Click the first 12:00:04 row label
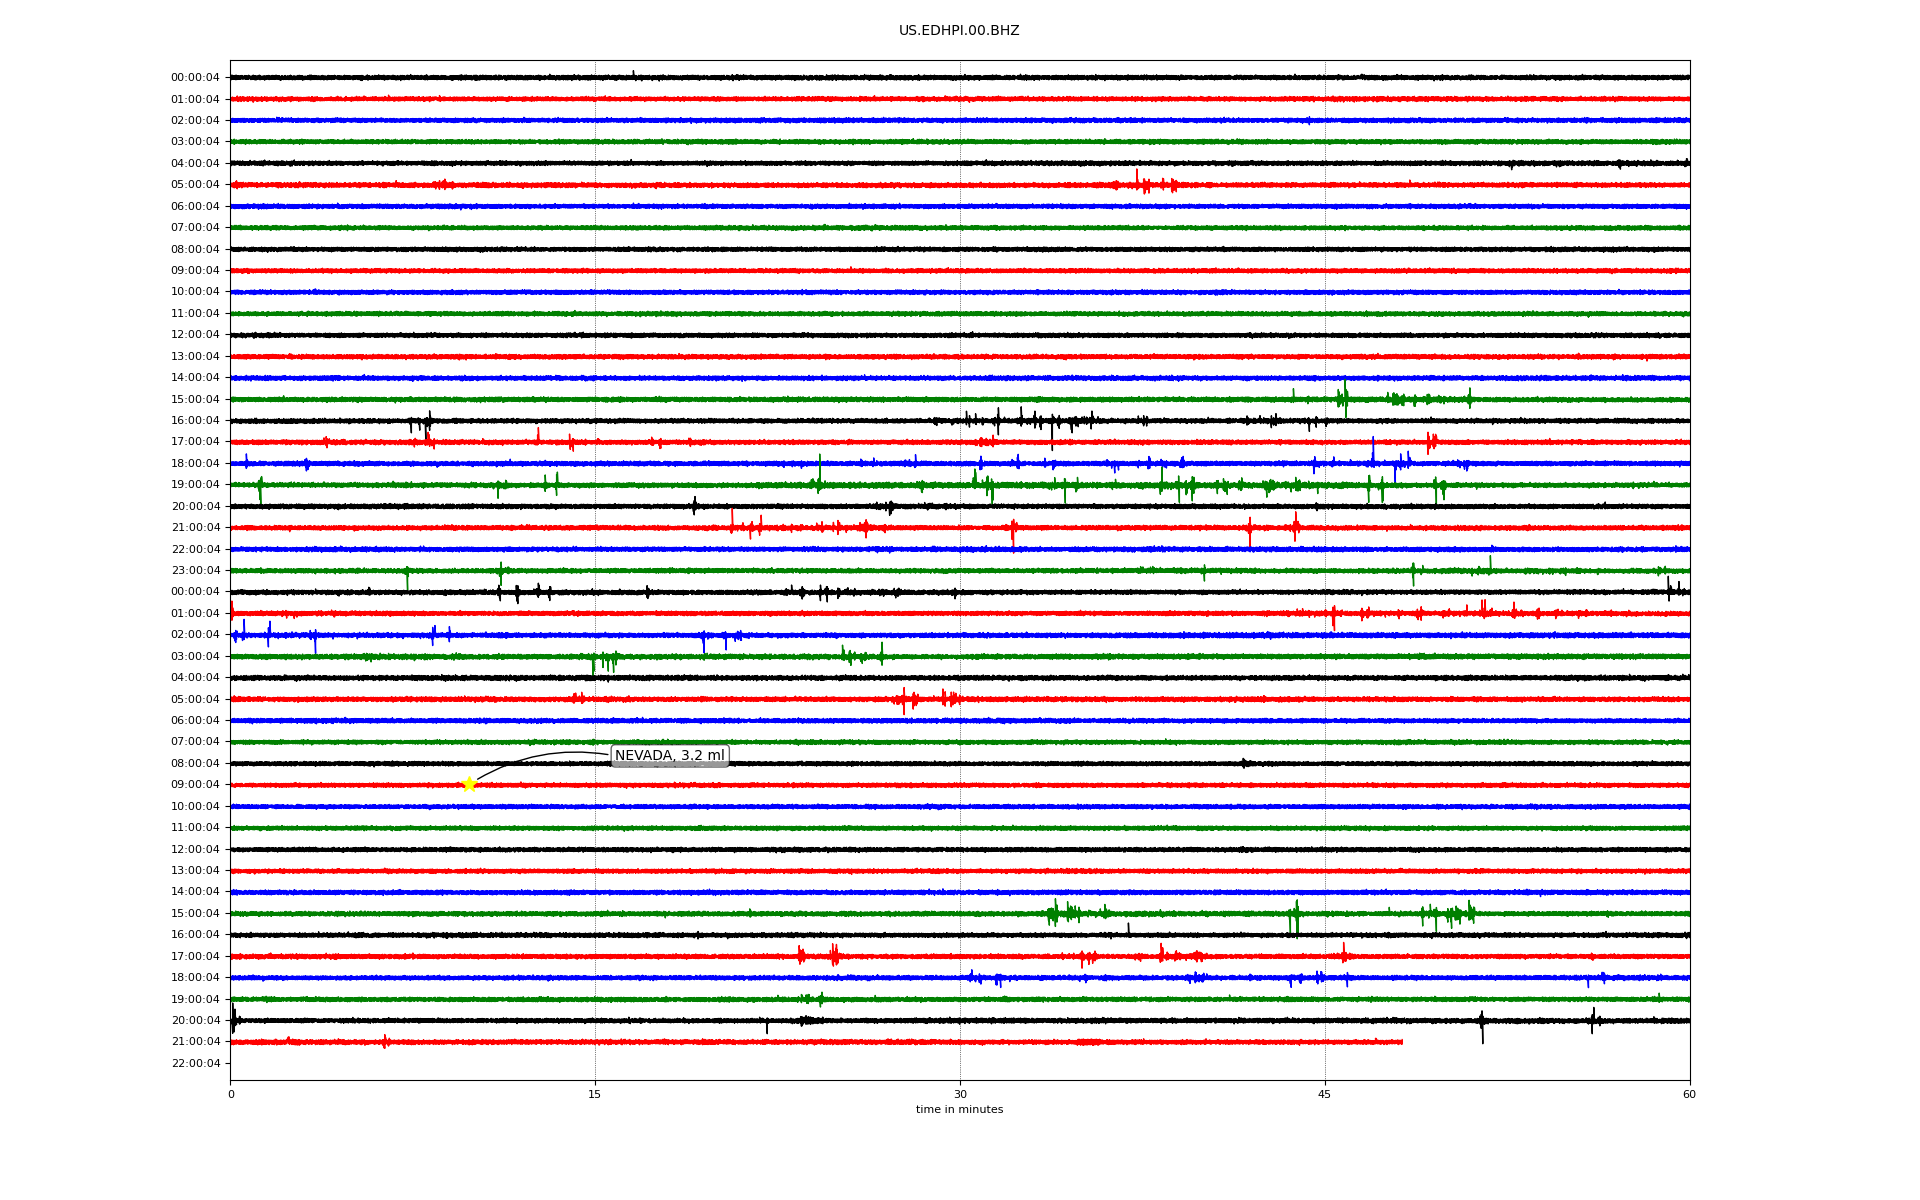Screen dimensions: 1920x1200 195,334
